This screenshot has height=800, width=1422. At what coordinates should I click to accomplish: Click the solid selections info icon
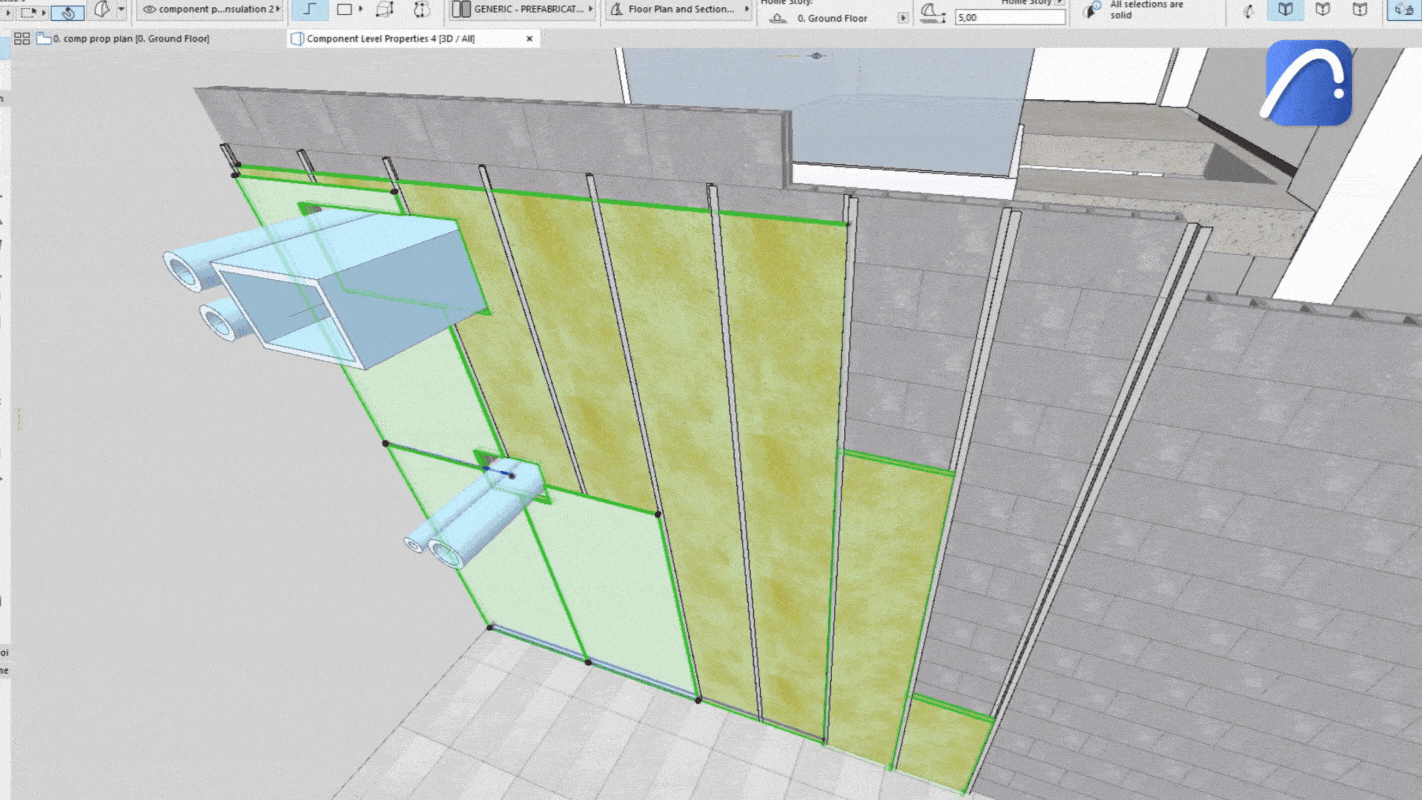pyautogui.click(x=1092, y=11)
